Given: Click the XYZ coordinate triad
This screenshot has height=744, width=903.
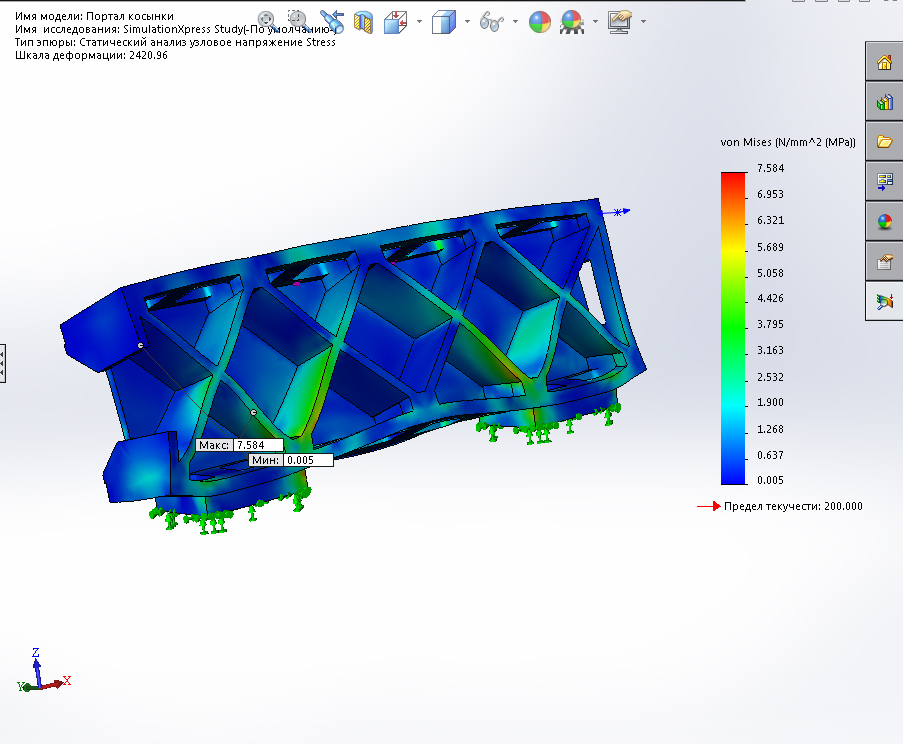Looking at the screenshot, I should pyautogui.click(x=43, y=671).
